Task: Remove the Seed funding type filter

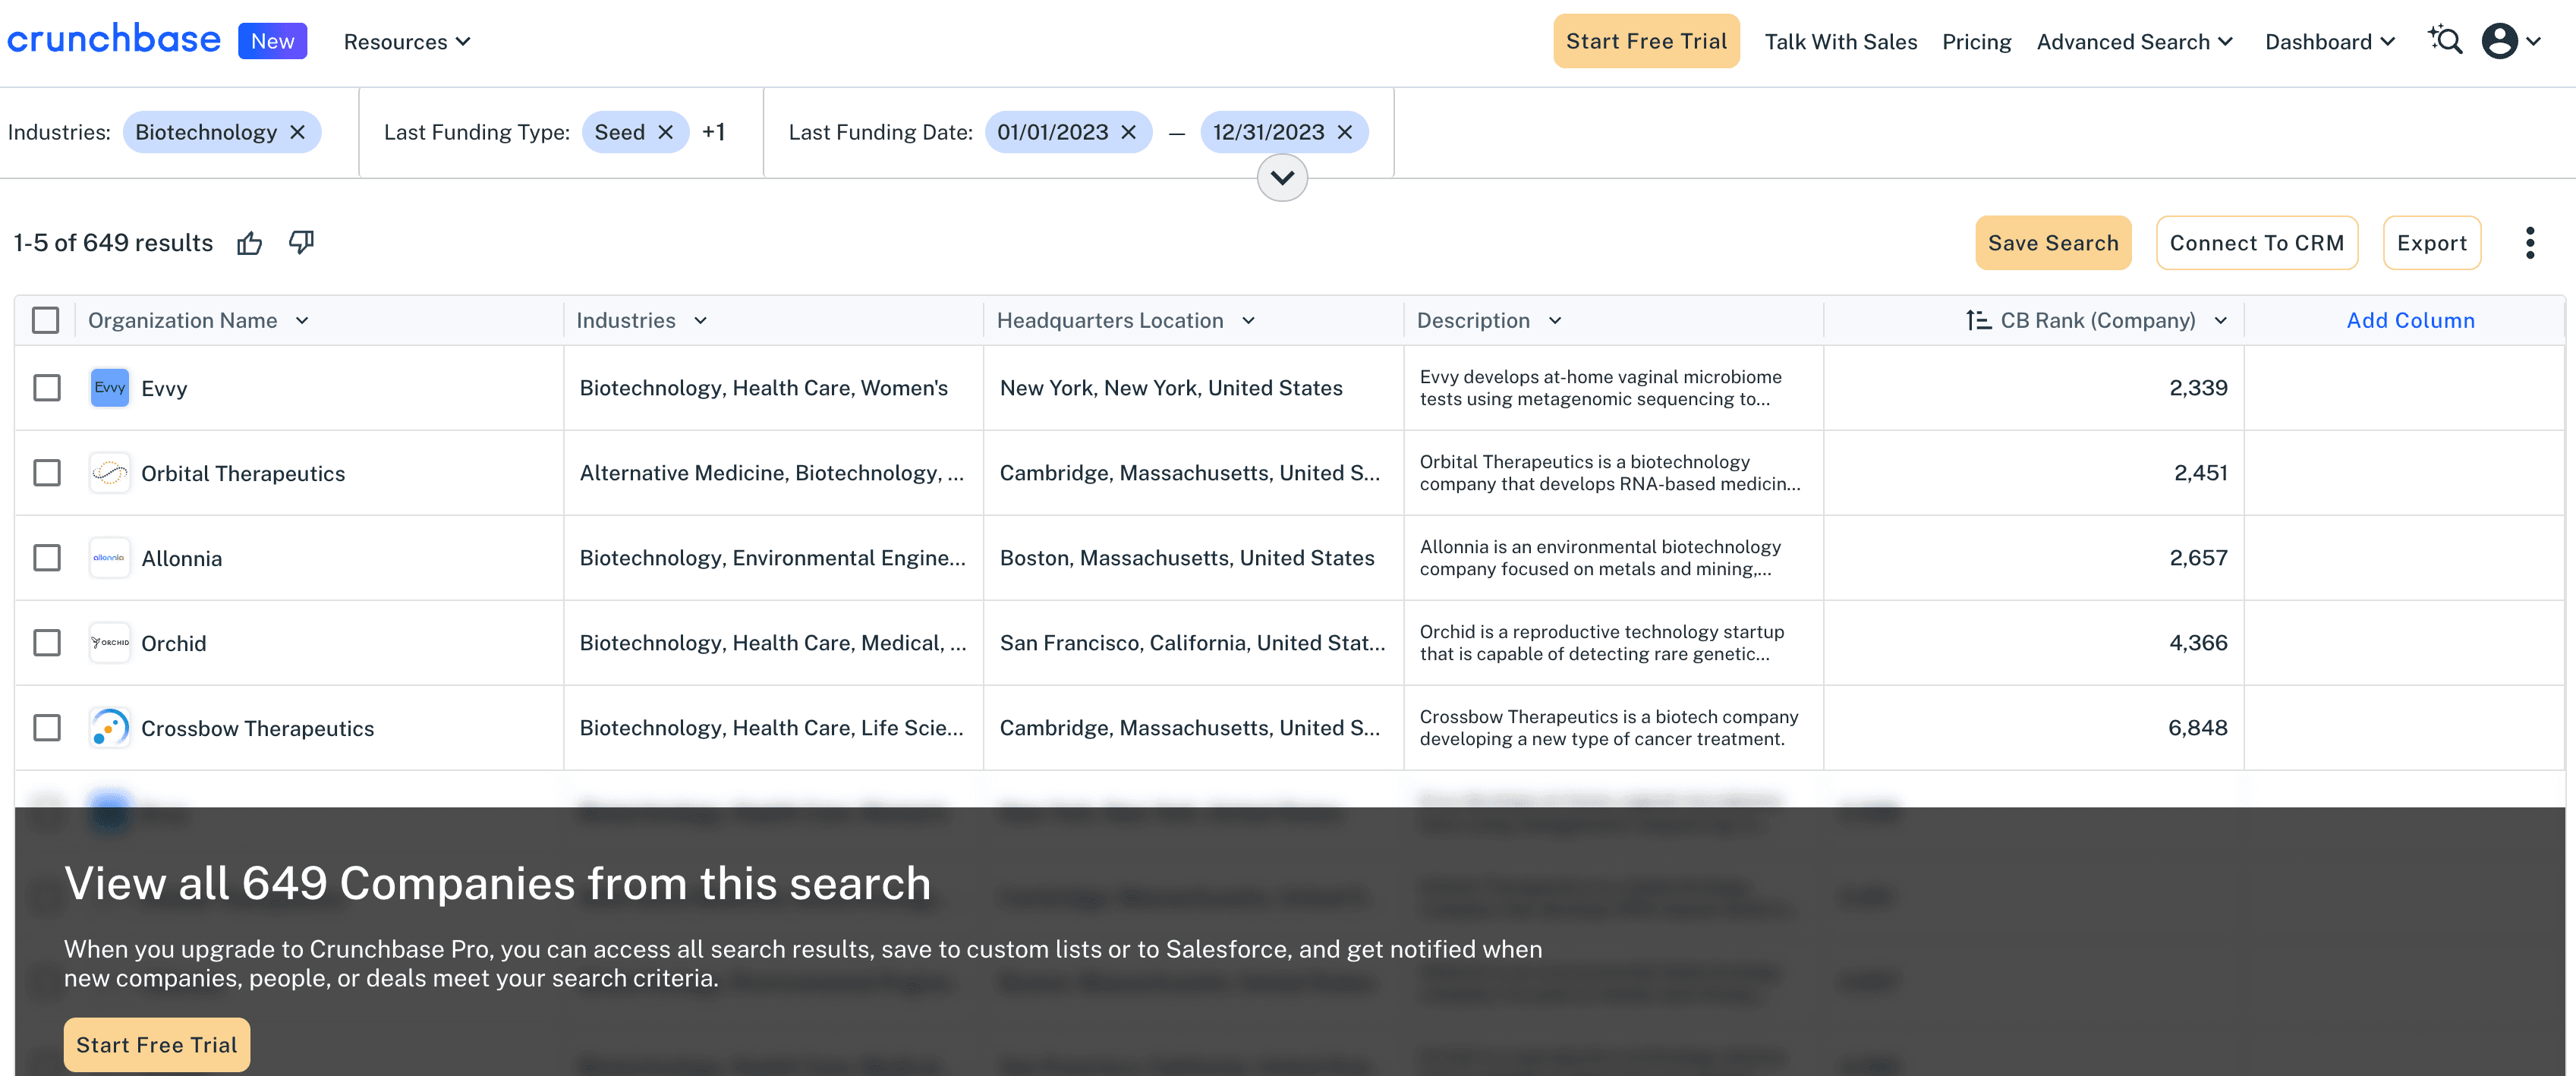Action: pyautogui.click(x=666, y=131)
